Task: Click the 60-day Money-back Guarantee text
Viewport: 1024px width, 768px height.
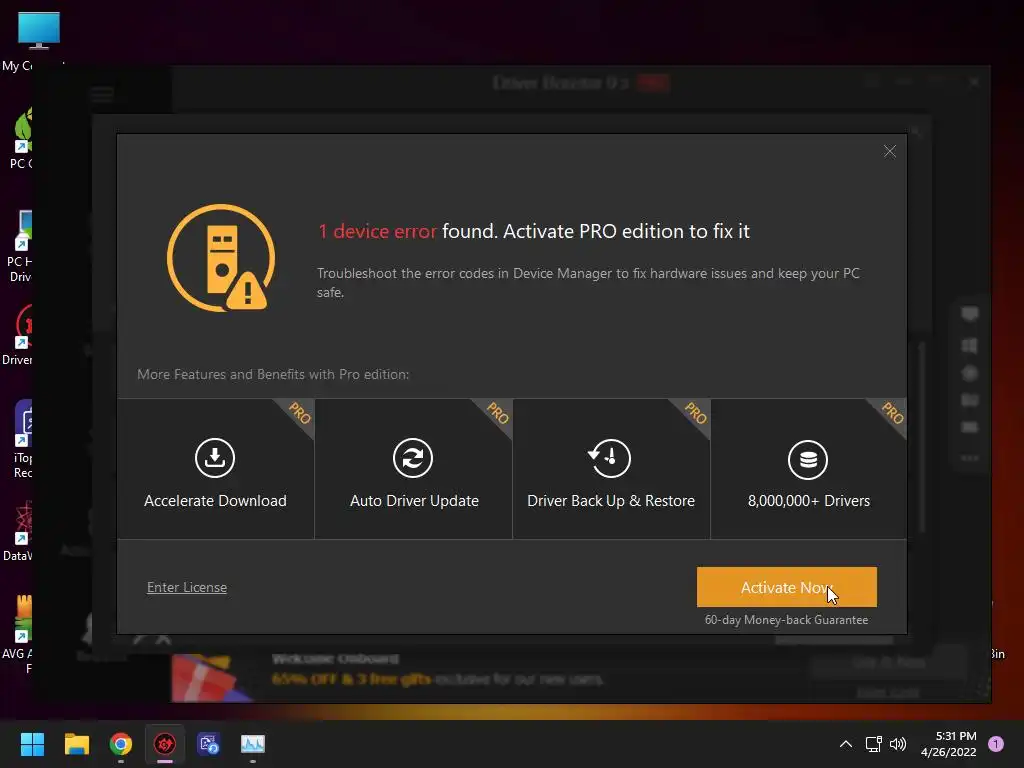Action: point(786,620)
